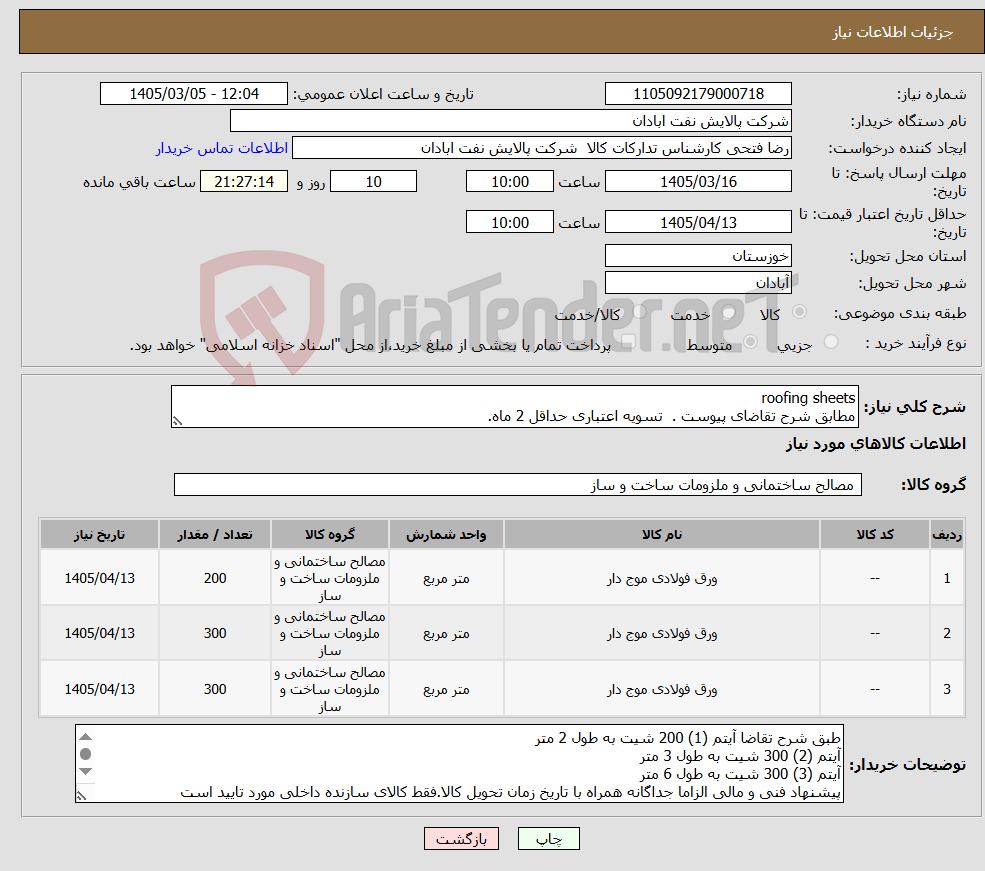Click unit متر مربع in row 3

[x=446, y=689]
